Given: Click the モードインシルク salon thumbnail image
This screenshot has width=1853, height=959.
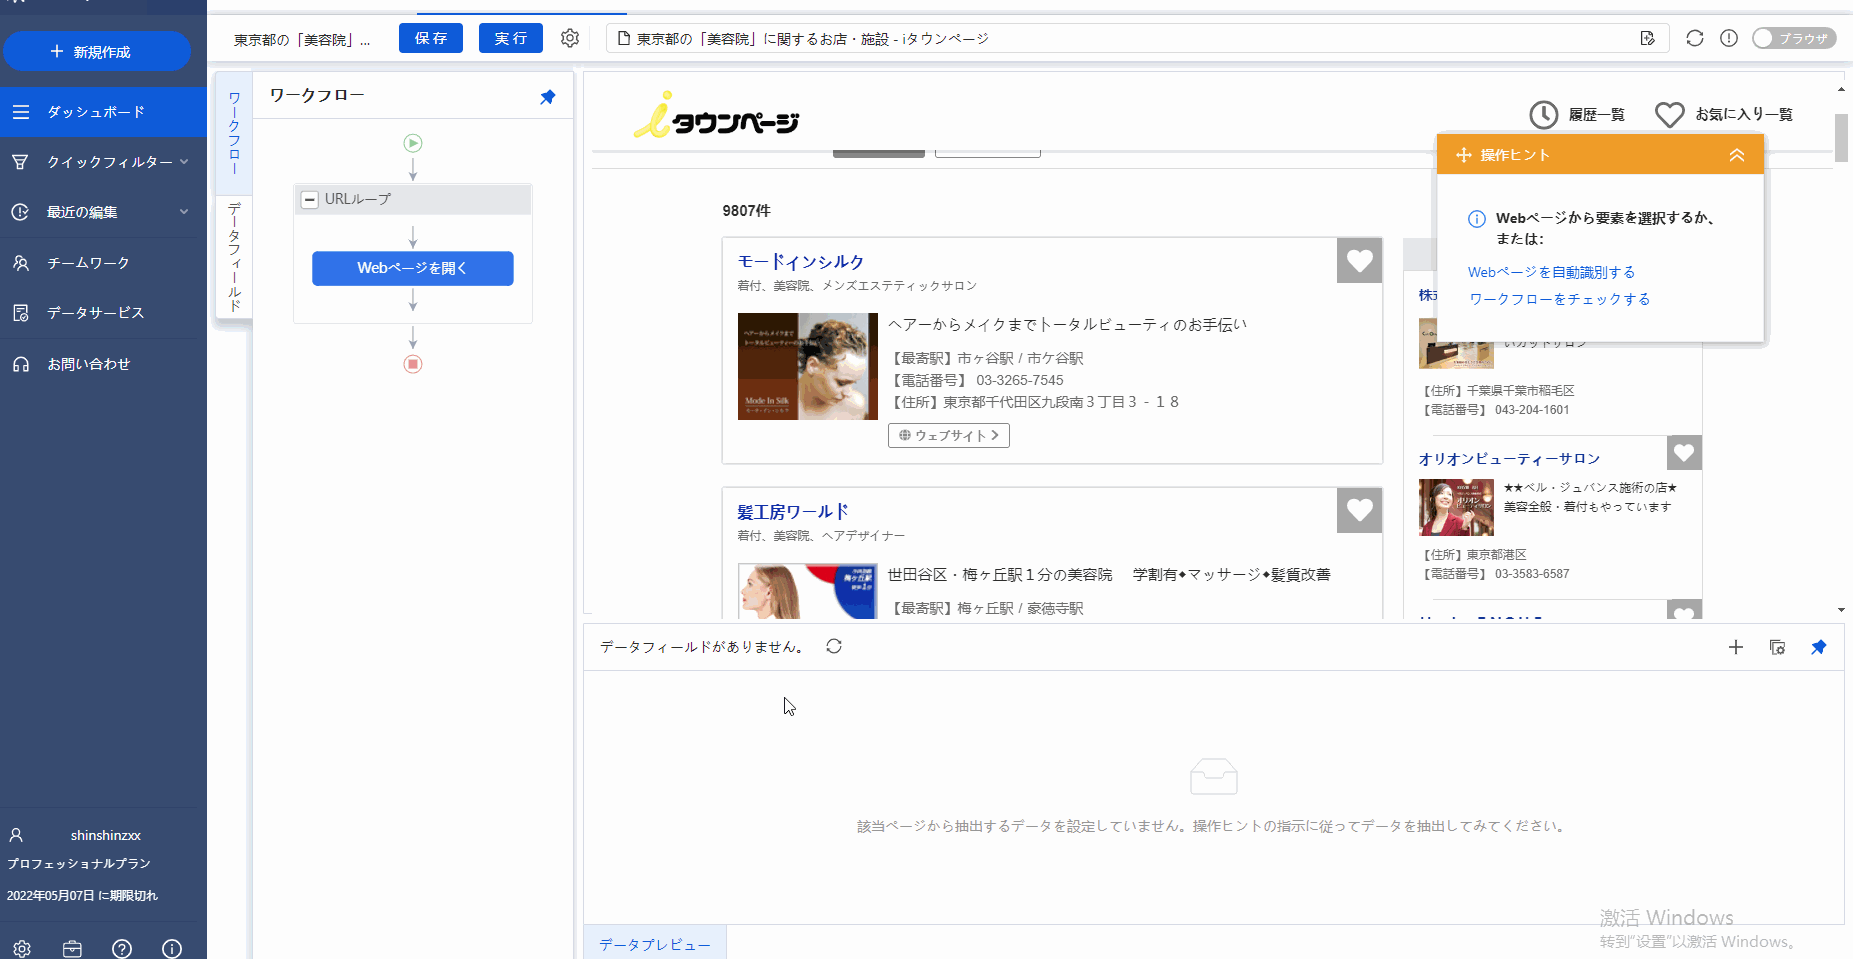Looking at the screenshot, I should click(808, 366).
